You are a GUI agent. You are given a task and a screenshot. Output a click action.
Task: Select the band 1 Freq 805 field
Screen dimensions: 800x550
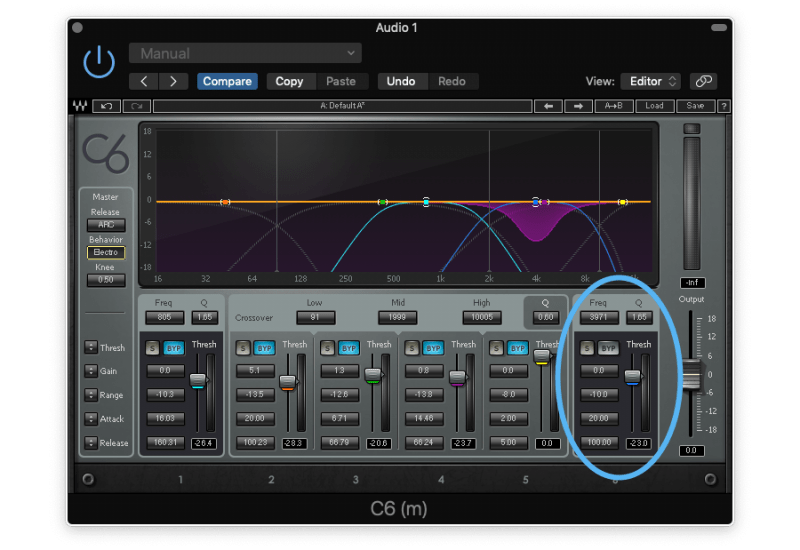[164, 317]
